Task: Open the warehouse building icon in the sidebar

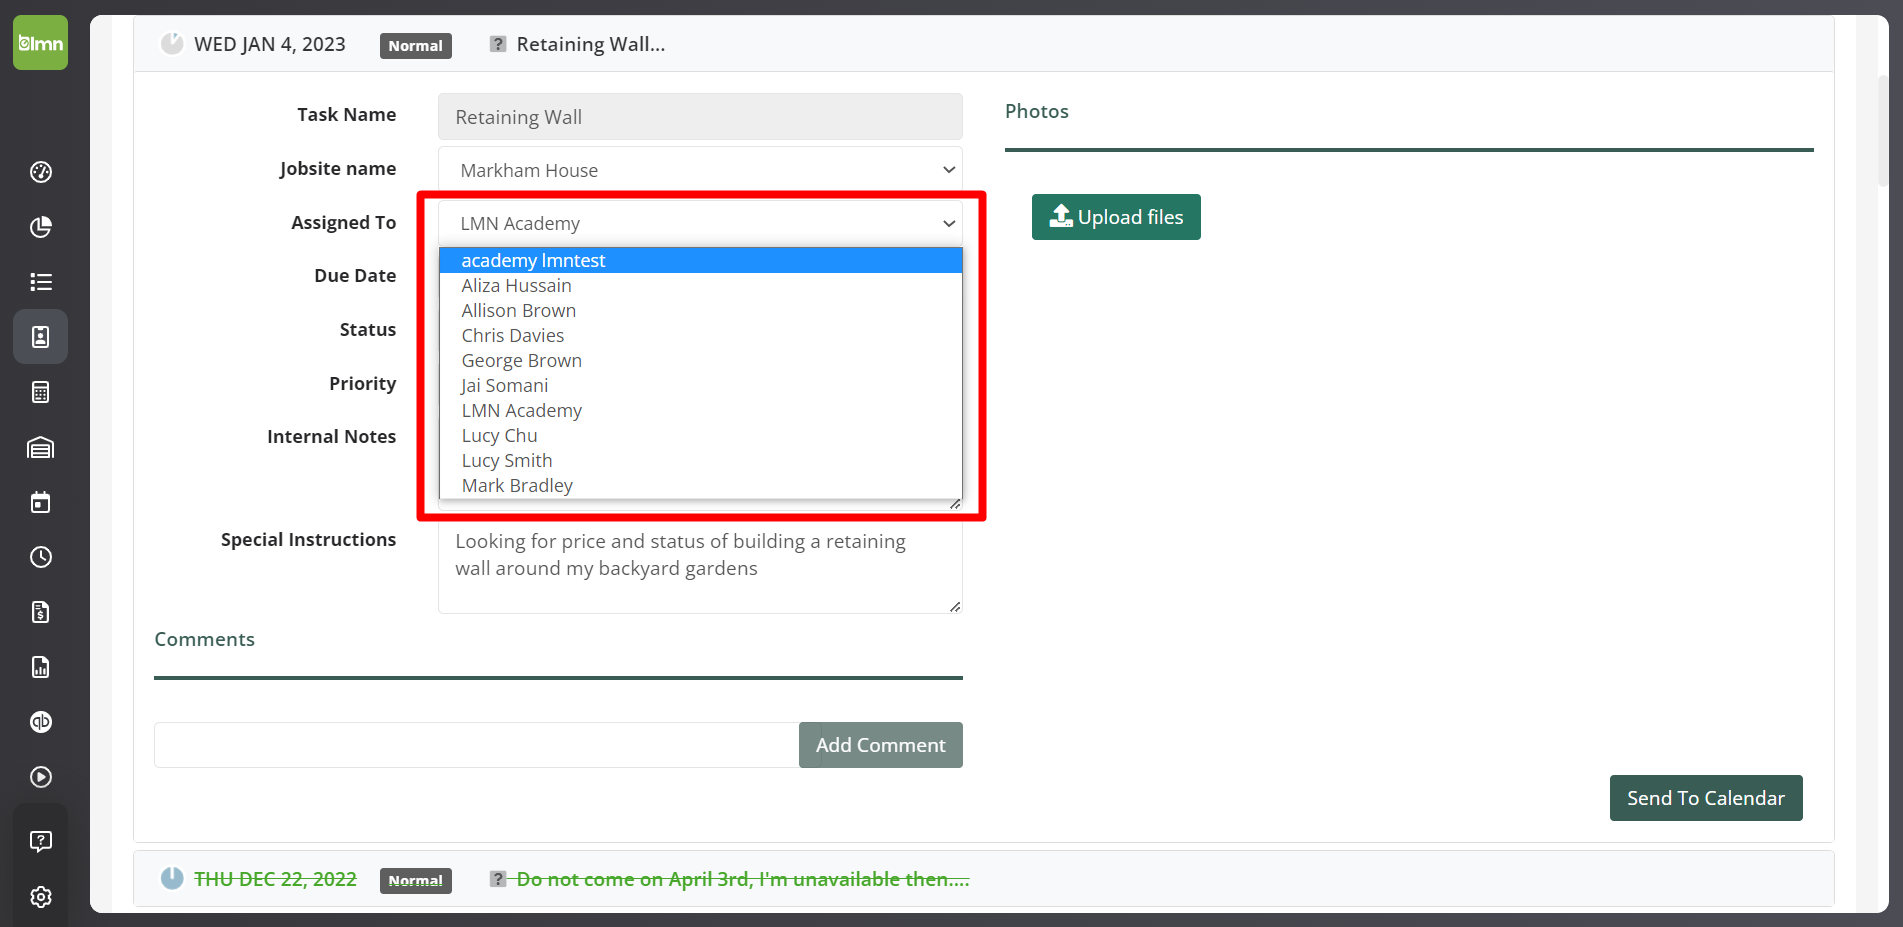Action: click(x=41, y=447)
